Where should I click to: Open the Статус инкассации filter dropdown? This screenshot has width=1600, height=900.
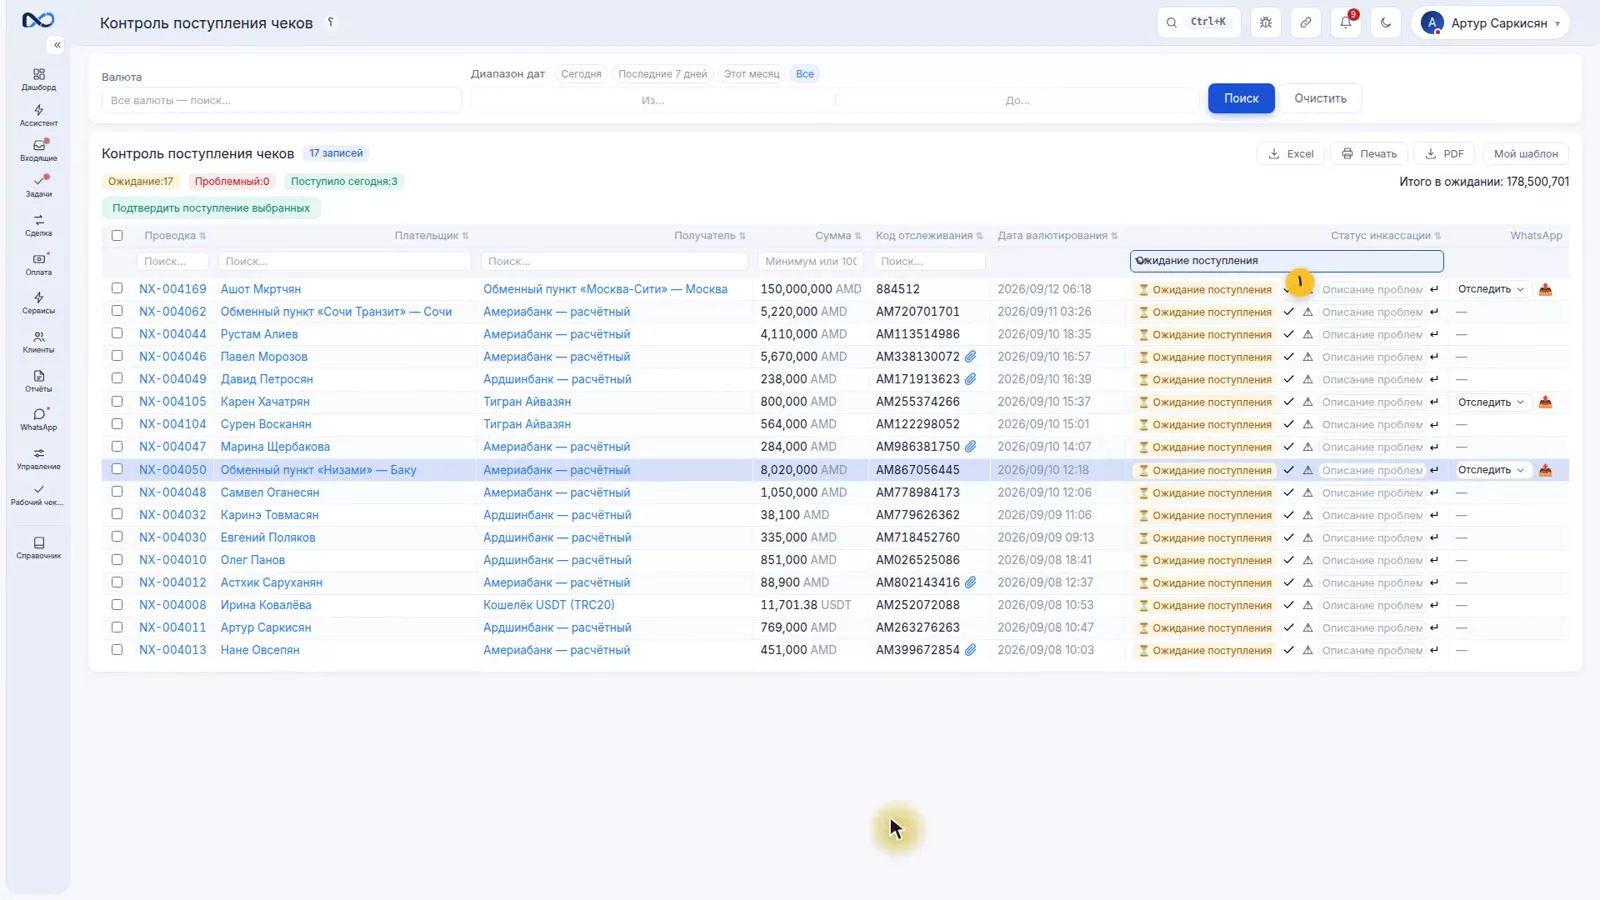point(1287,261)
